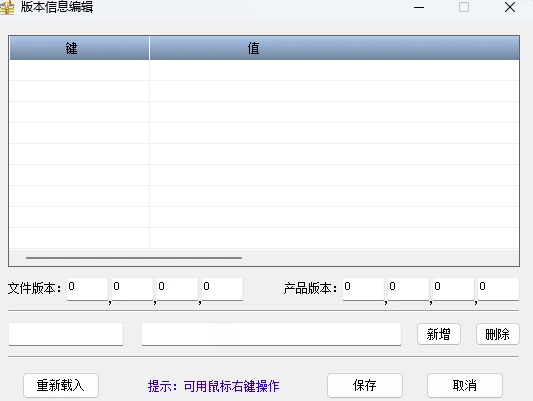Image resolution: width=533 pixels, height=401 pixels.
Task: Click the 取消 button
Action: click(465, 385)
